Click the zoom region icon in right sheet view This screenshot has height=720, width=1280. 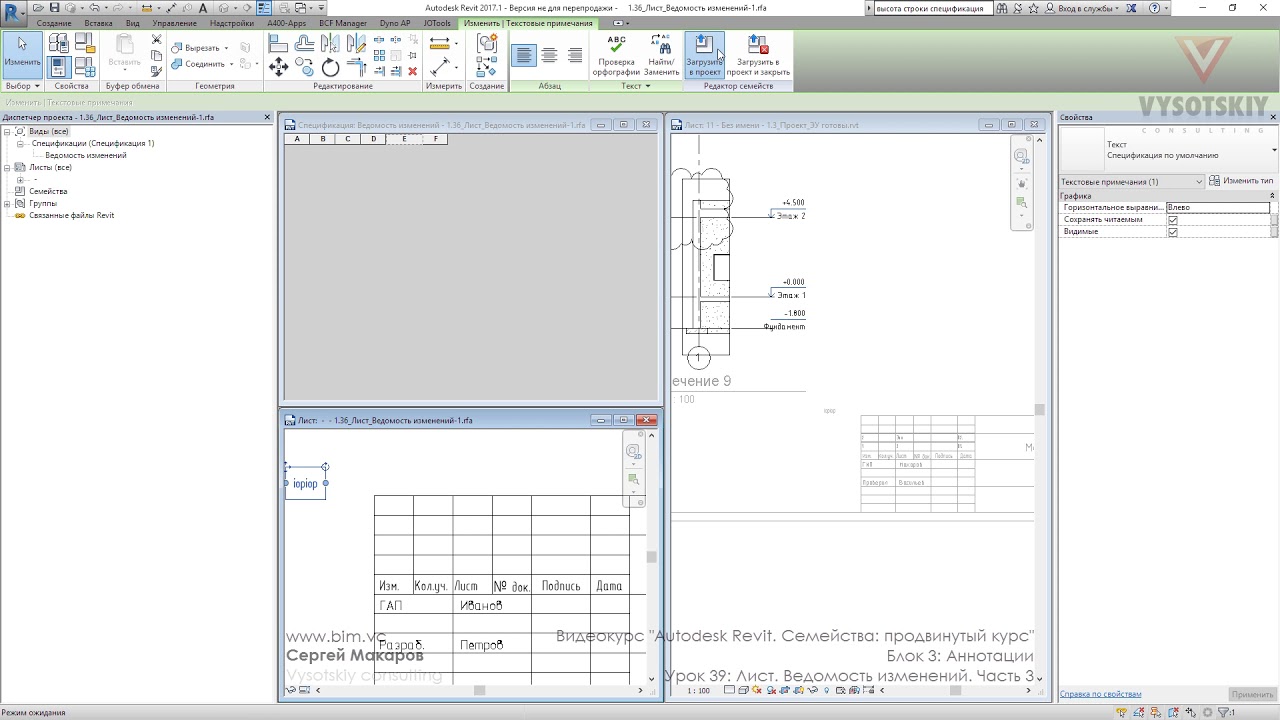[1021, 203]
